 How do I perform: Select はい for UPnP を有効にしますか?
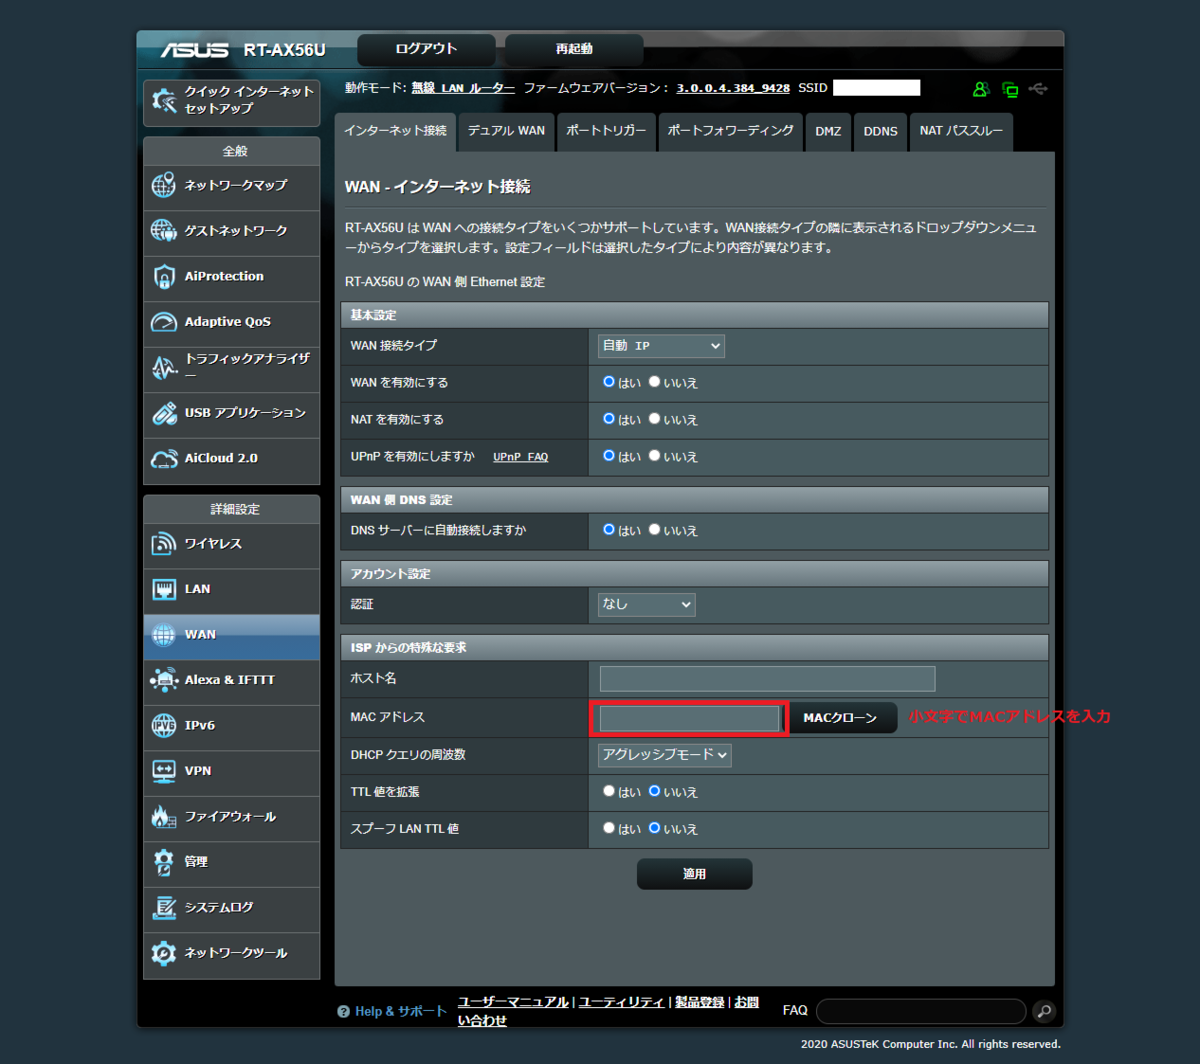[608, 456]
